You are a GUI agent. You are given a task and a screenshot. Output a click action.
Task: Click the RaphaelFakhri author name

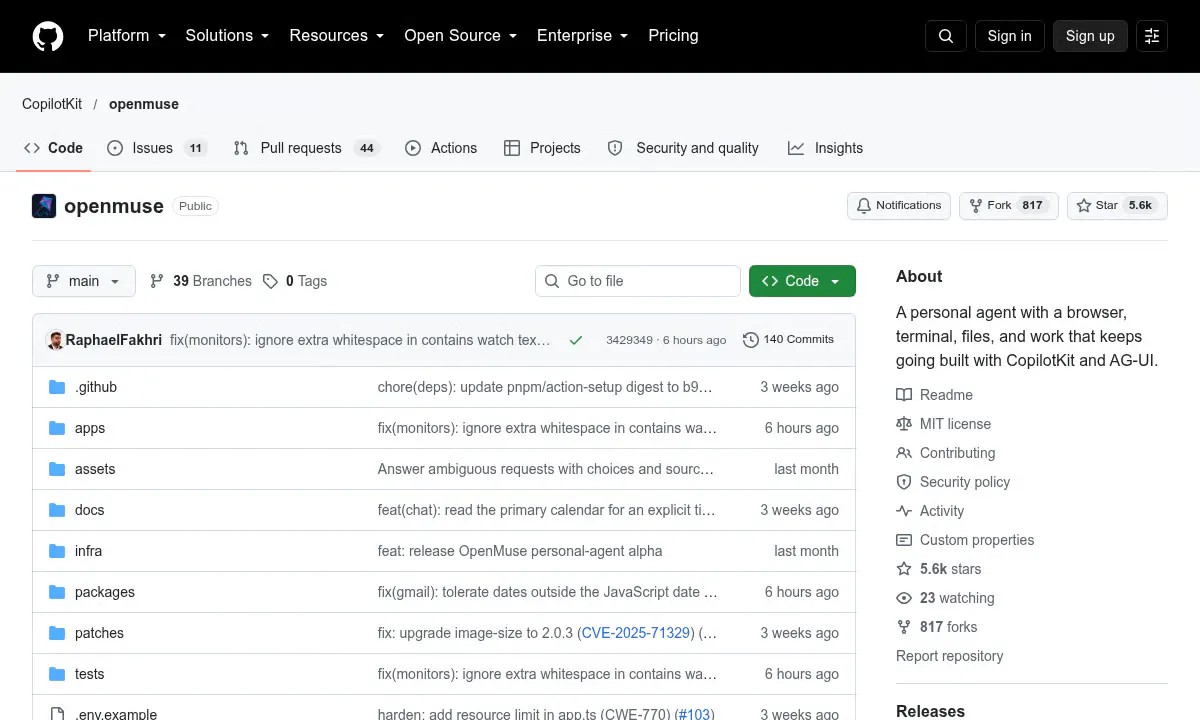pyautogui.click(x=114, y=340)
